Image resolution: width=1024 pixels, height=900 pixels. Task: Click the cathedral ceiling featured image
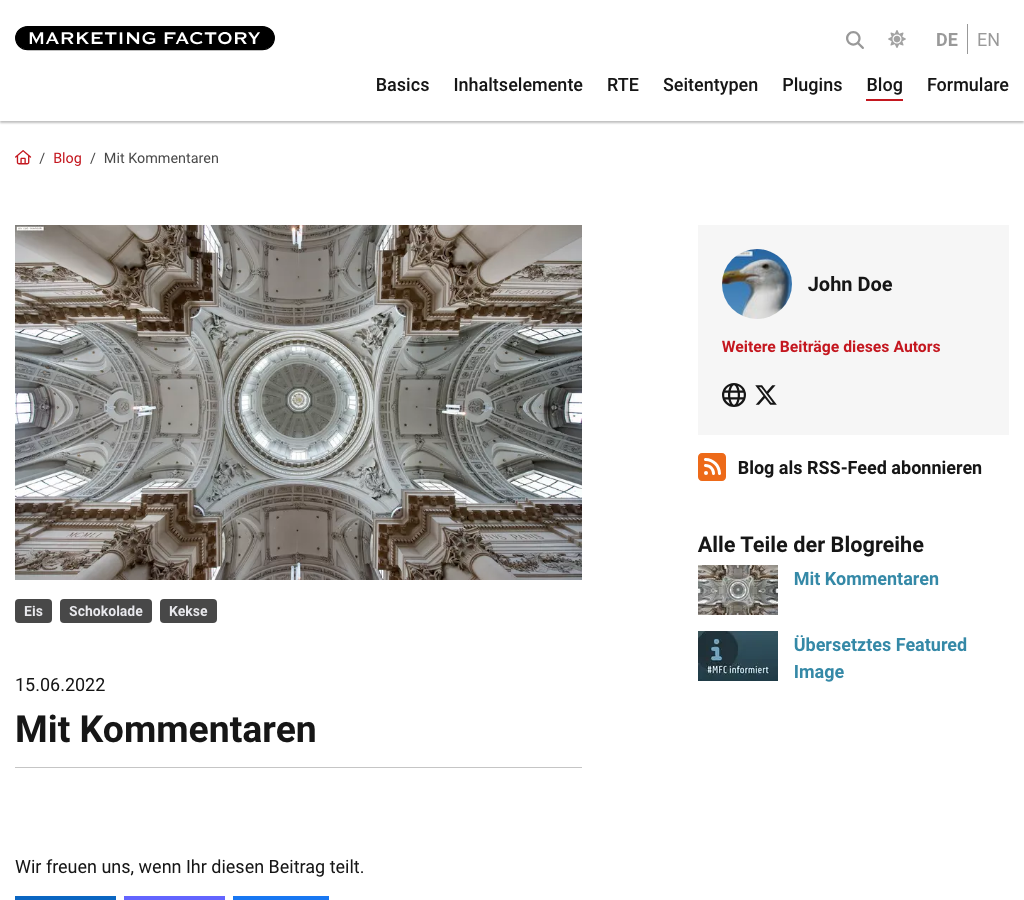(298, 402)
